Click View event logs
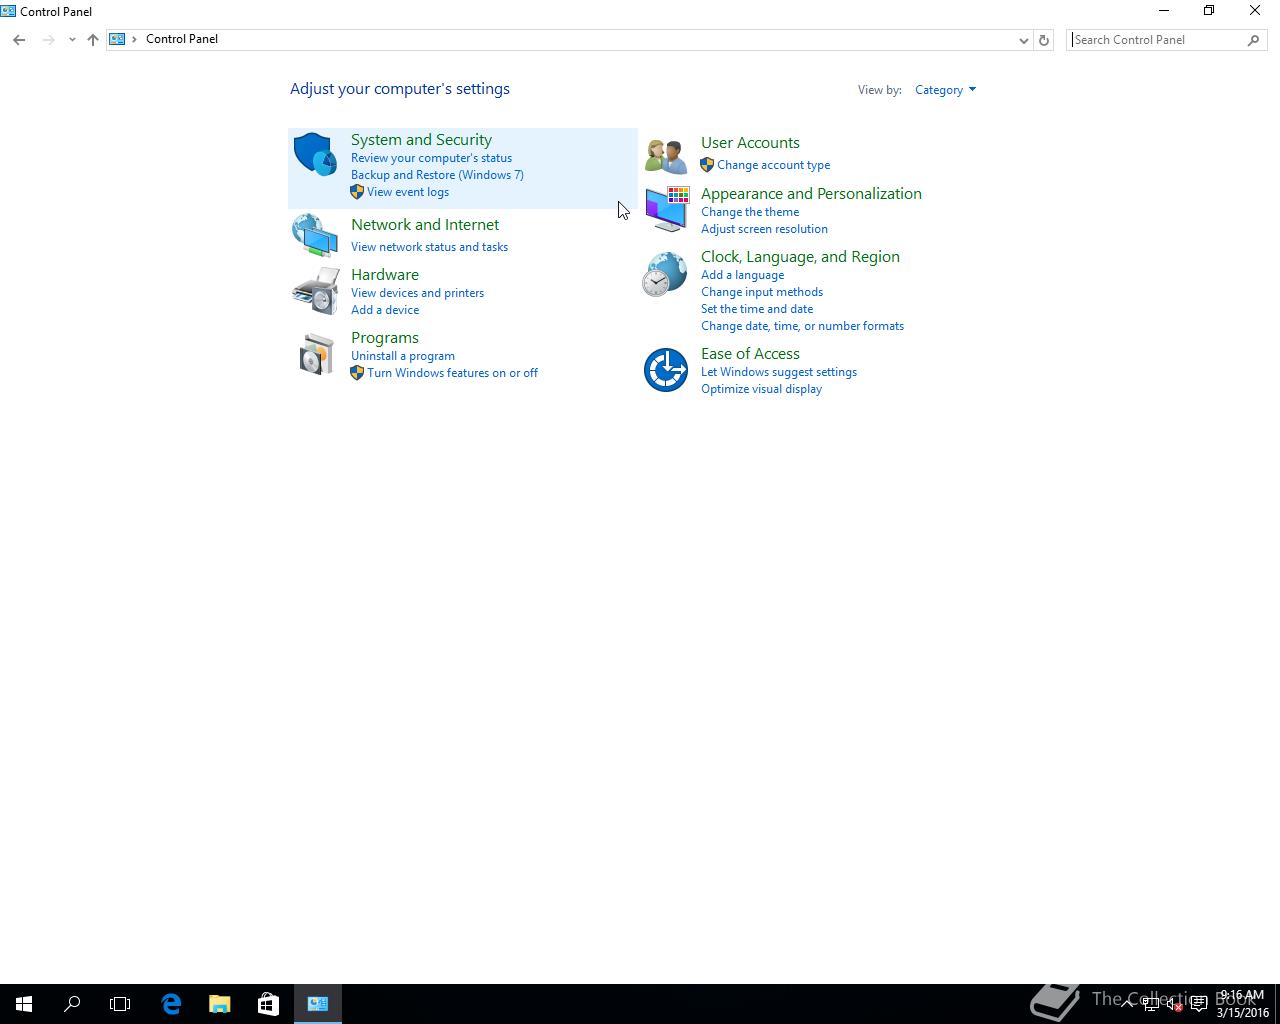This screenshot has height=1024, width=1280. 408,192
